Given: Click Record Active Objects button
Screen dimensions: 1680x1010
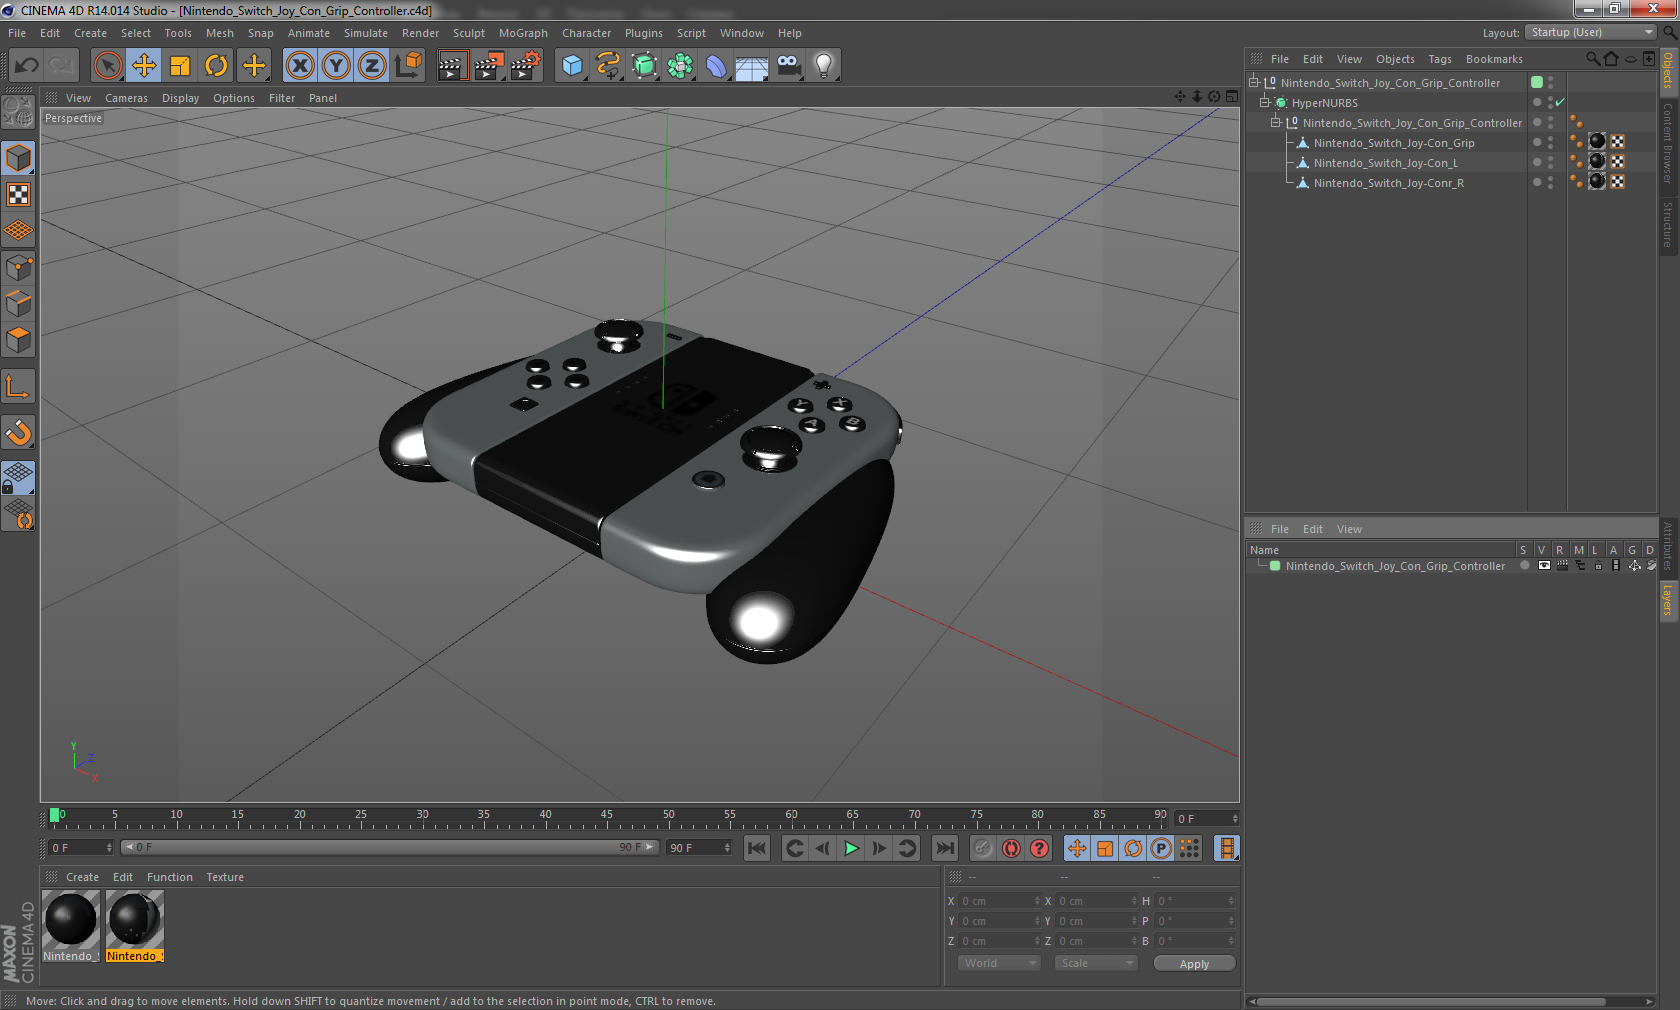Looking at the screenshot, I should coord(983,848).
